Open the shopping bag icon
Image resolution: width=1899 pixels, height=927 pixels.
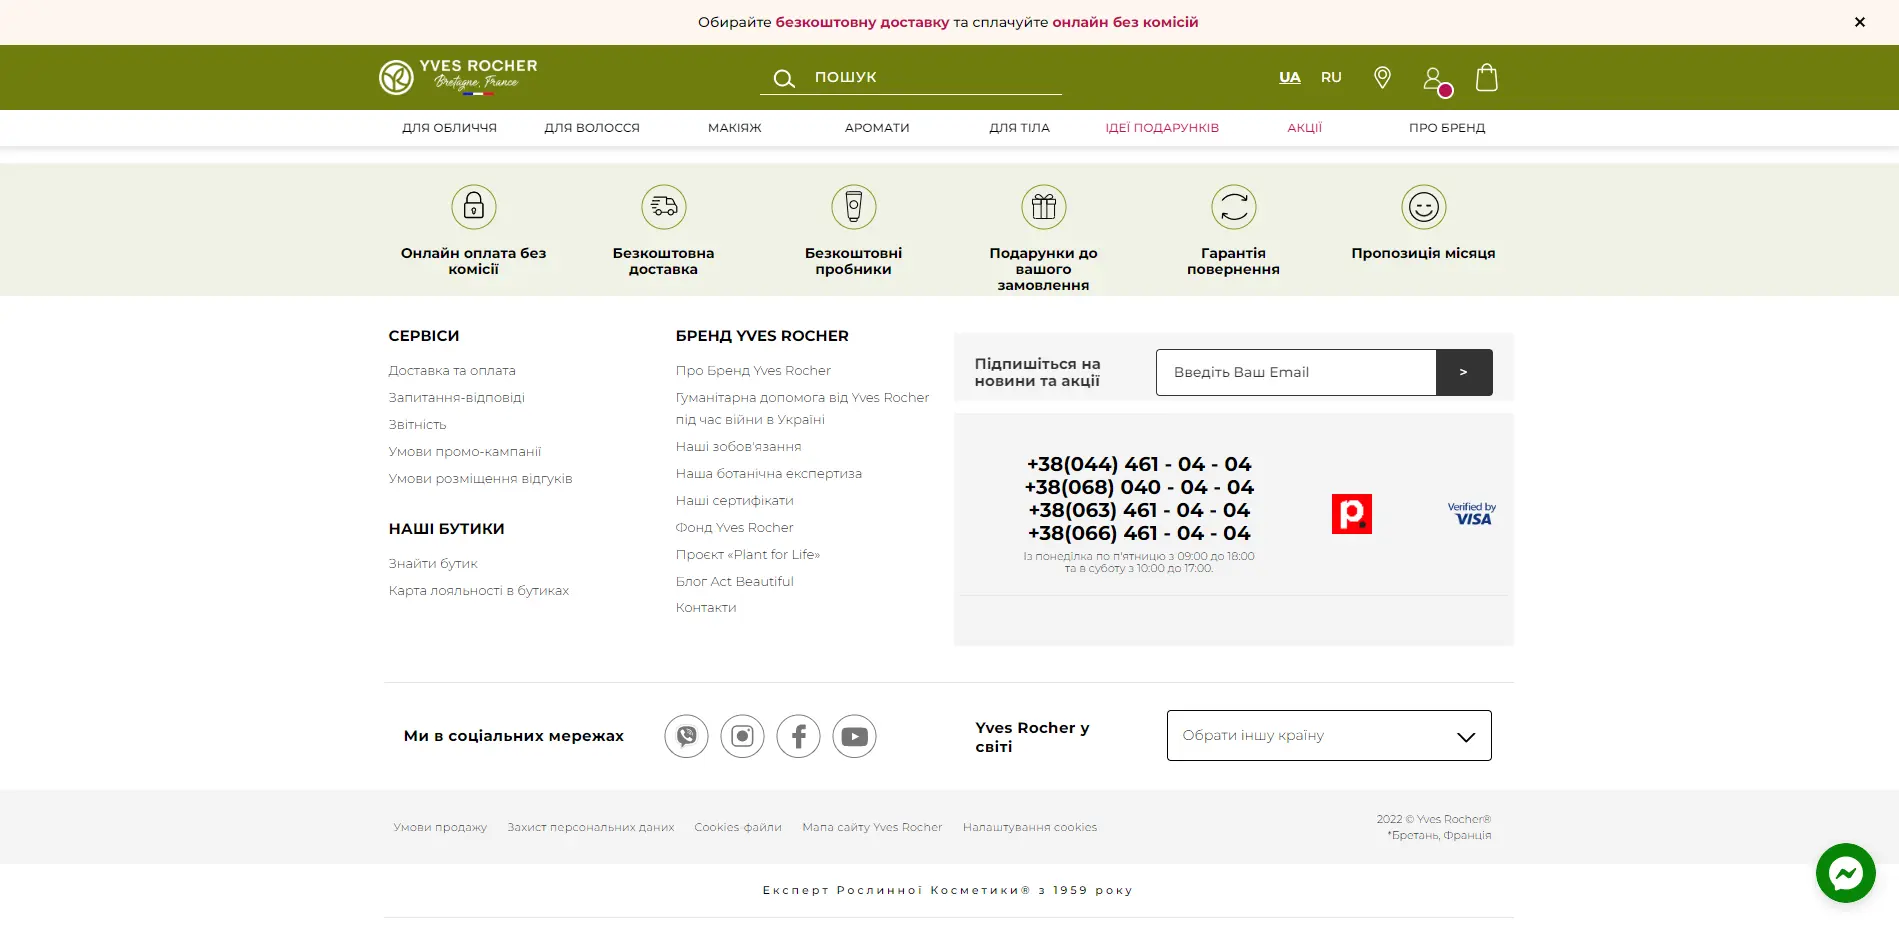tap(1487, 77)
